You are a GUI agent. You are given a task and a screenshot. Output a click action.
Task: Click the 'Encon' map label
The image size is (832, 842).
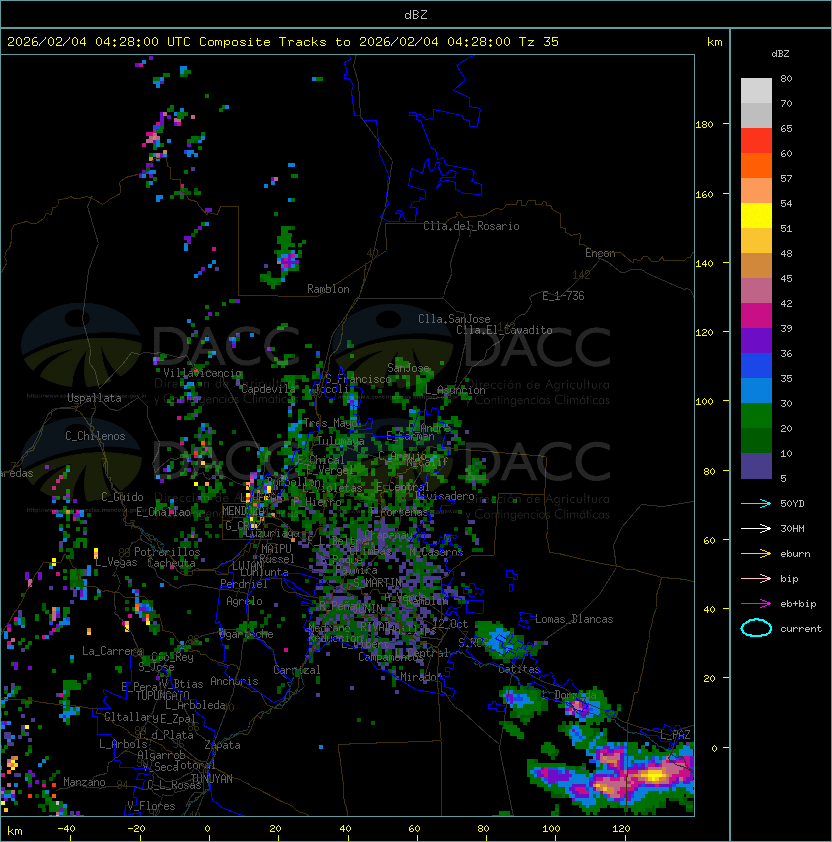(x=600, y=253)
